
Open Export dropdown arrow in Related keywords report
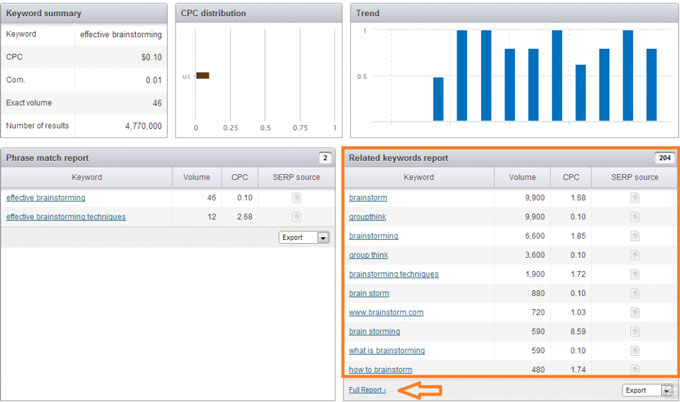click(667, 390)
